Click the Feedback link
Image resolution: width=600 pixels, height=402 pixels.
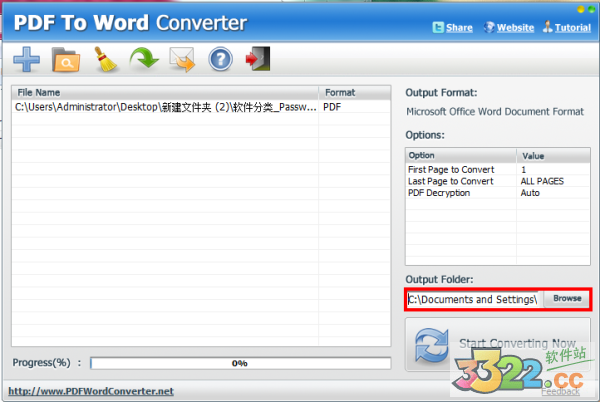tap(561, 392)
